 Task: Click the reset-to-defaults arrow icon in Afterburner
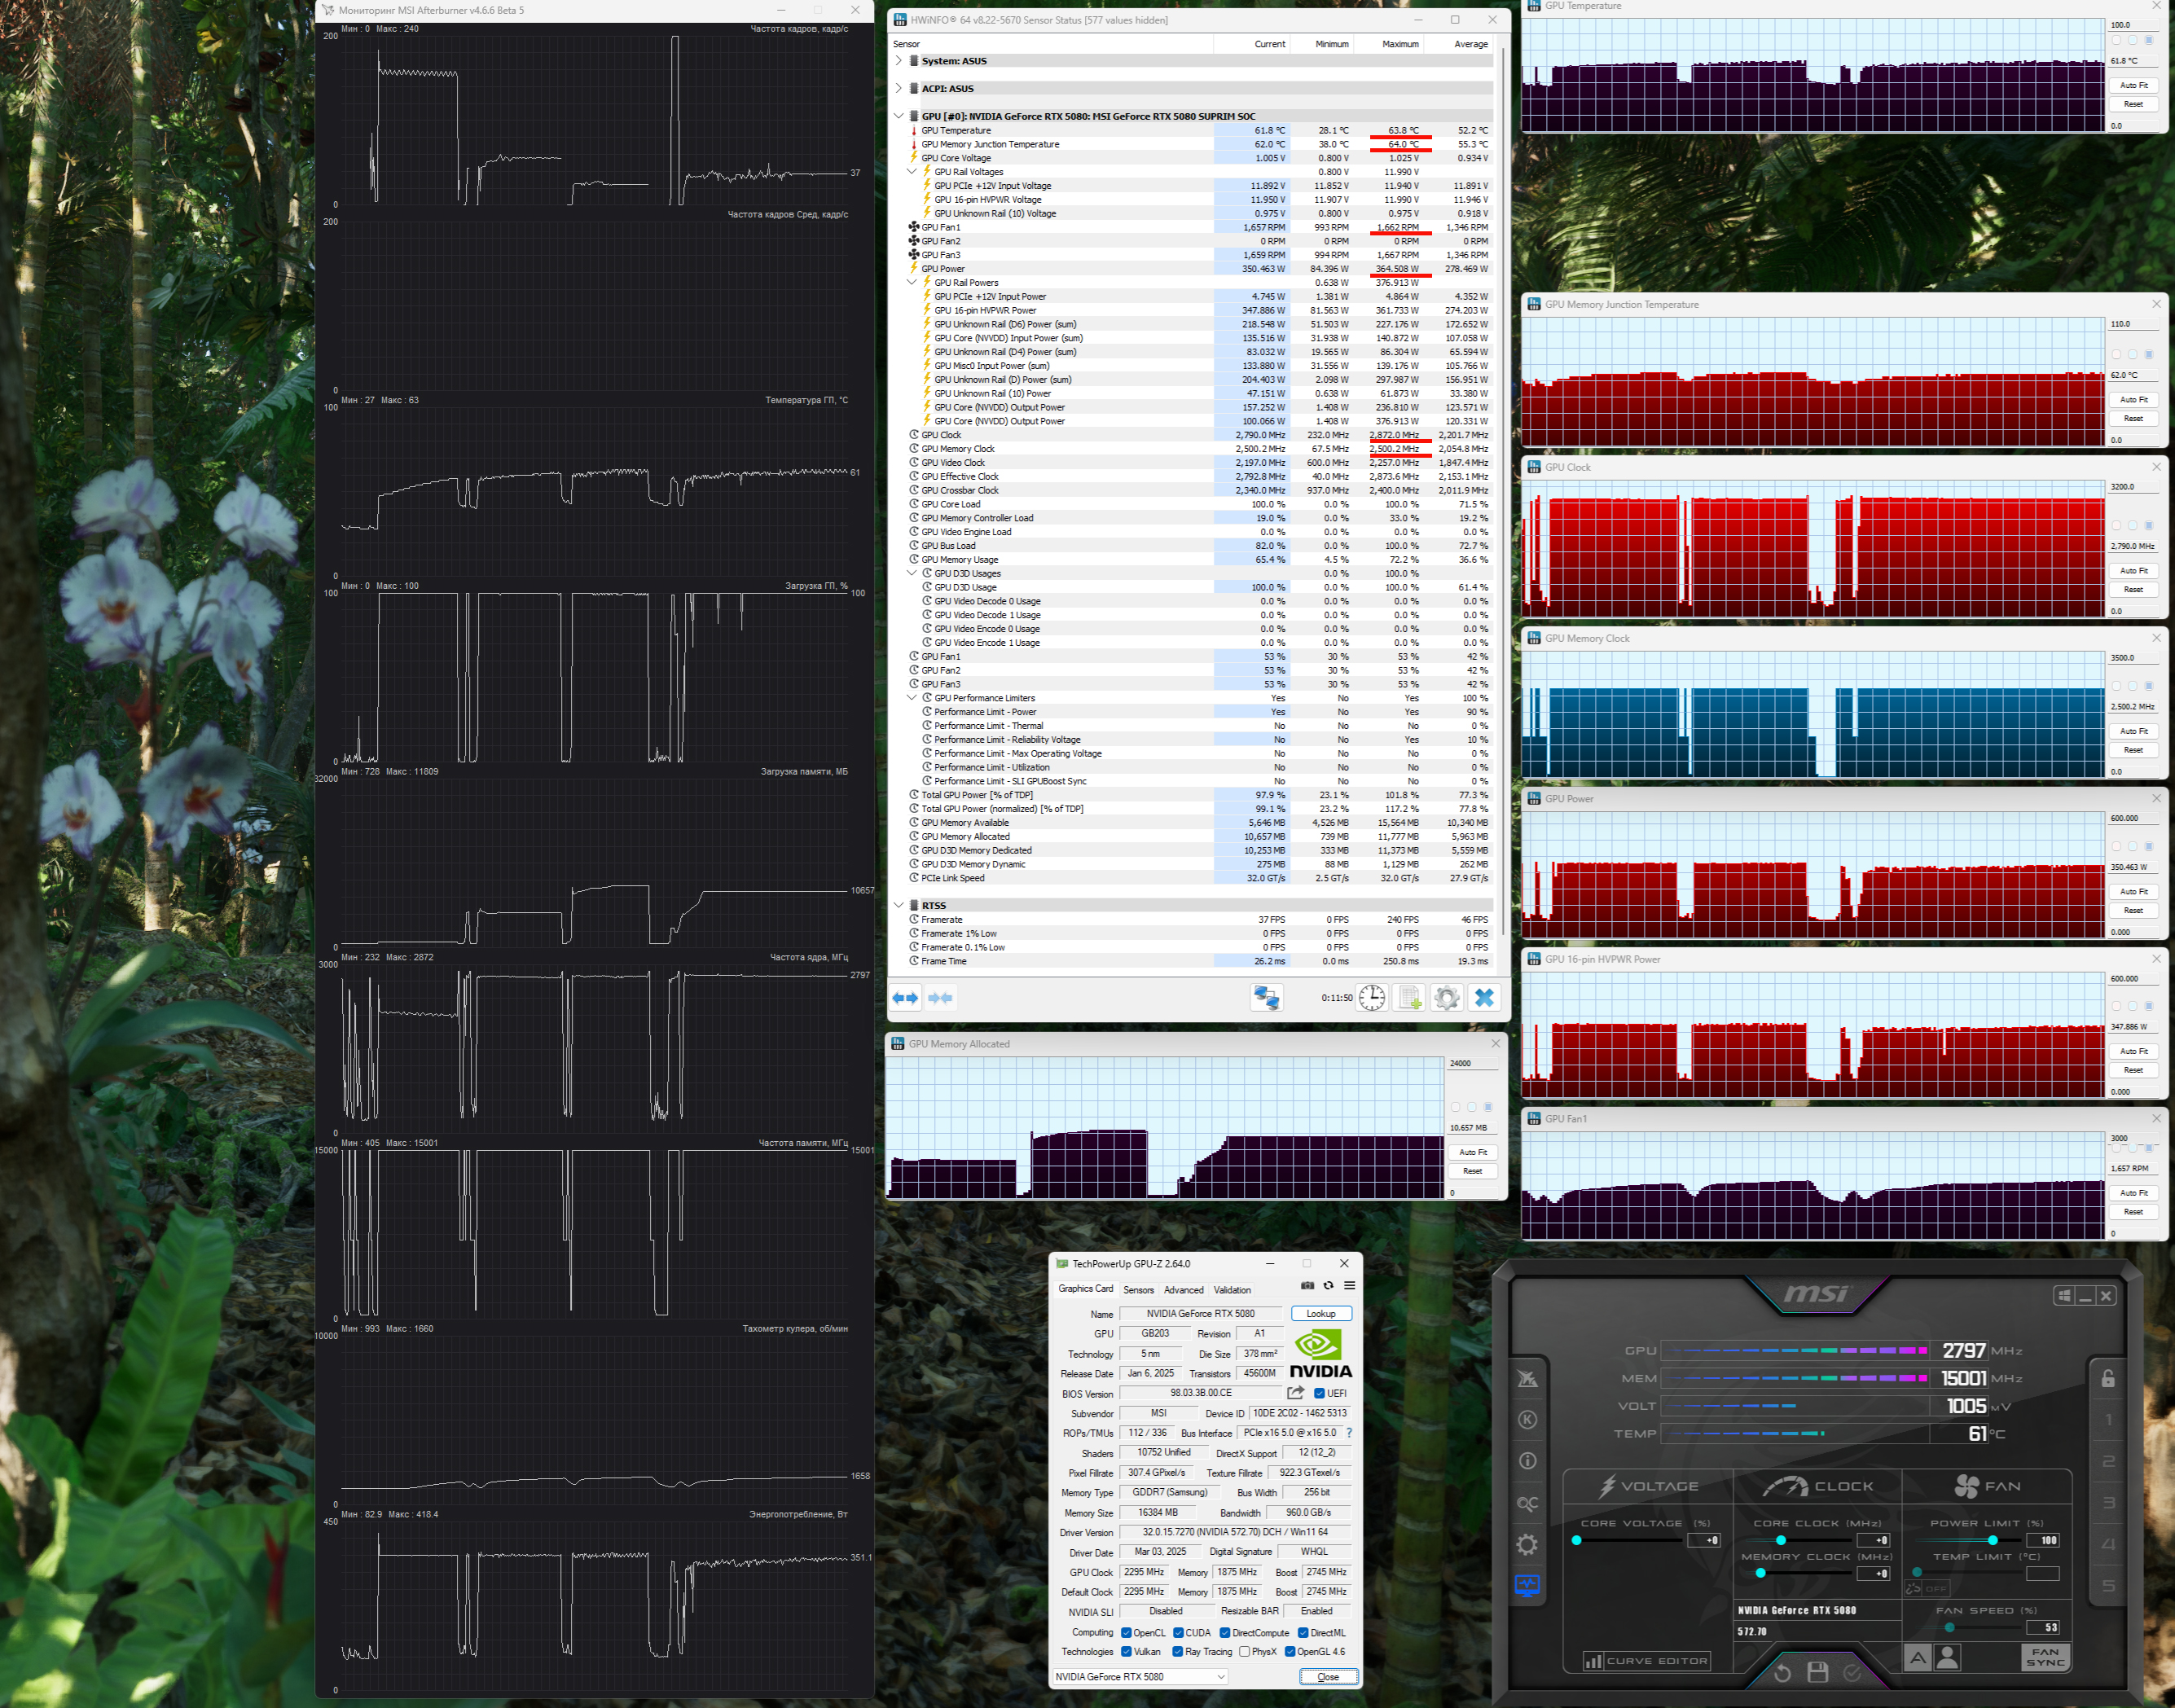coord(1782,1672)
